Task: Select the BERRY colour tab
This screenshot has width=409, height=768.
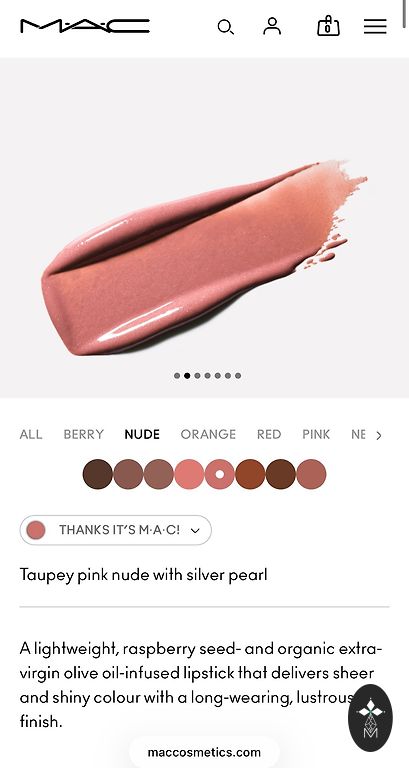Action: point(83,434)
